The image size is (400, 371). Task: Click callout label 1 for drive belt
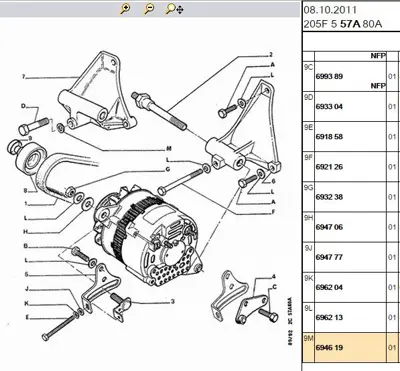[25, 204]
